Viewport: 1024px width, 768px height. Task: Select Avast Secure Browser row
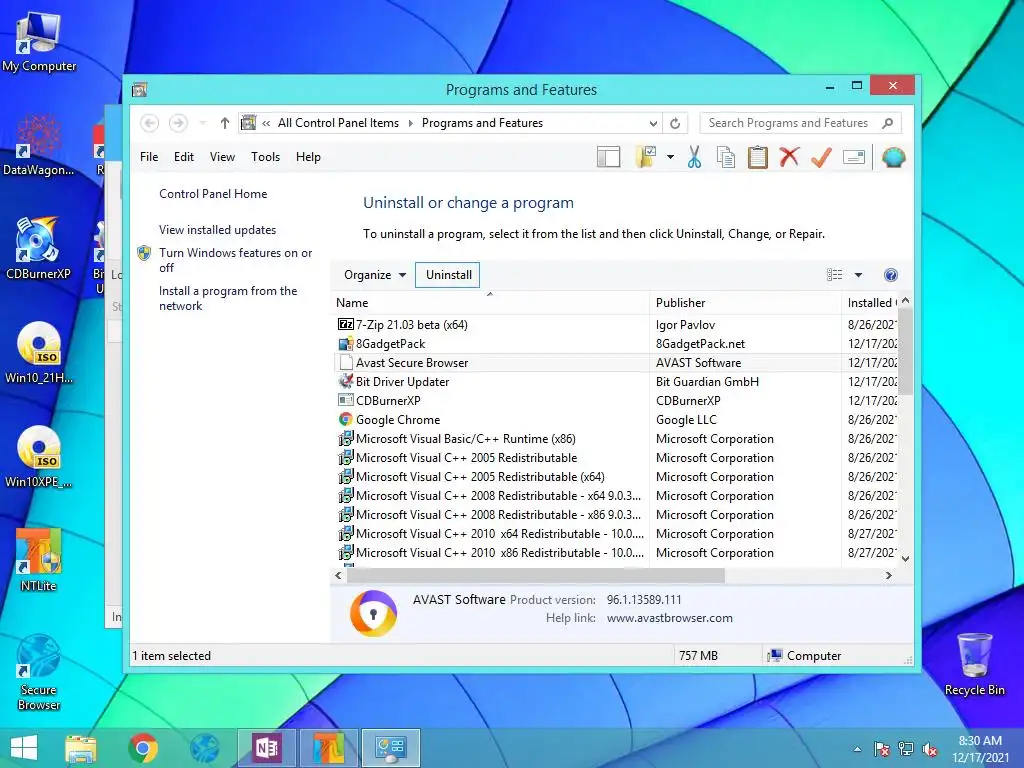[615, 362]
